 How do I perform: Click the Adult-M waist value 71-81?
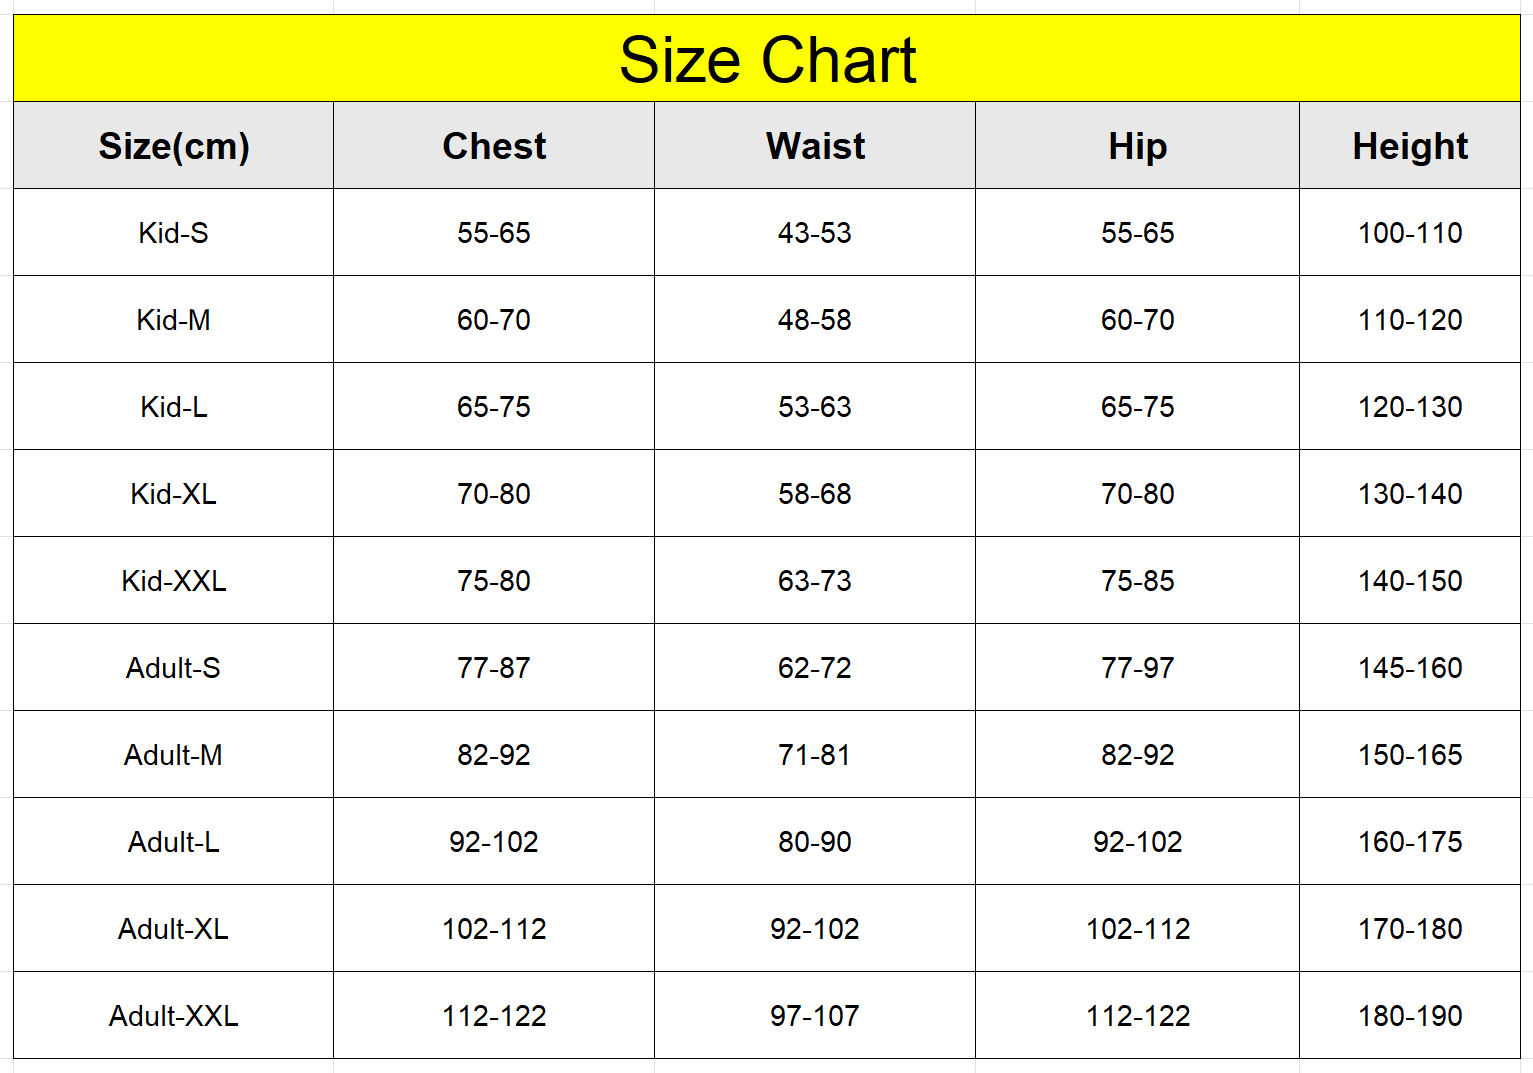coord(815,754)
